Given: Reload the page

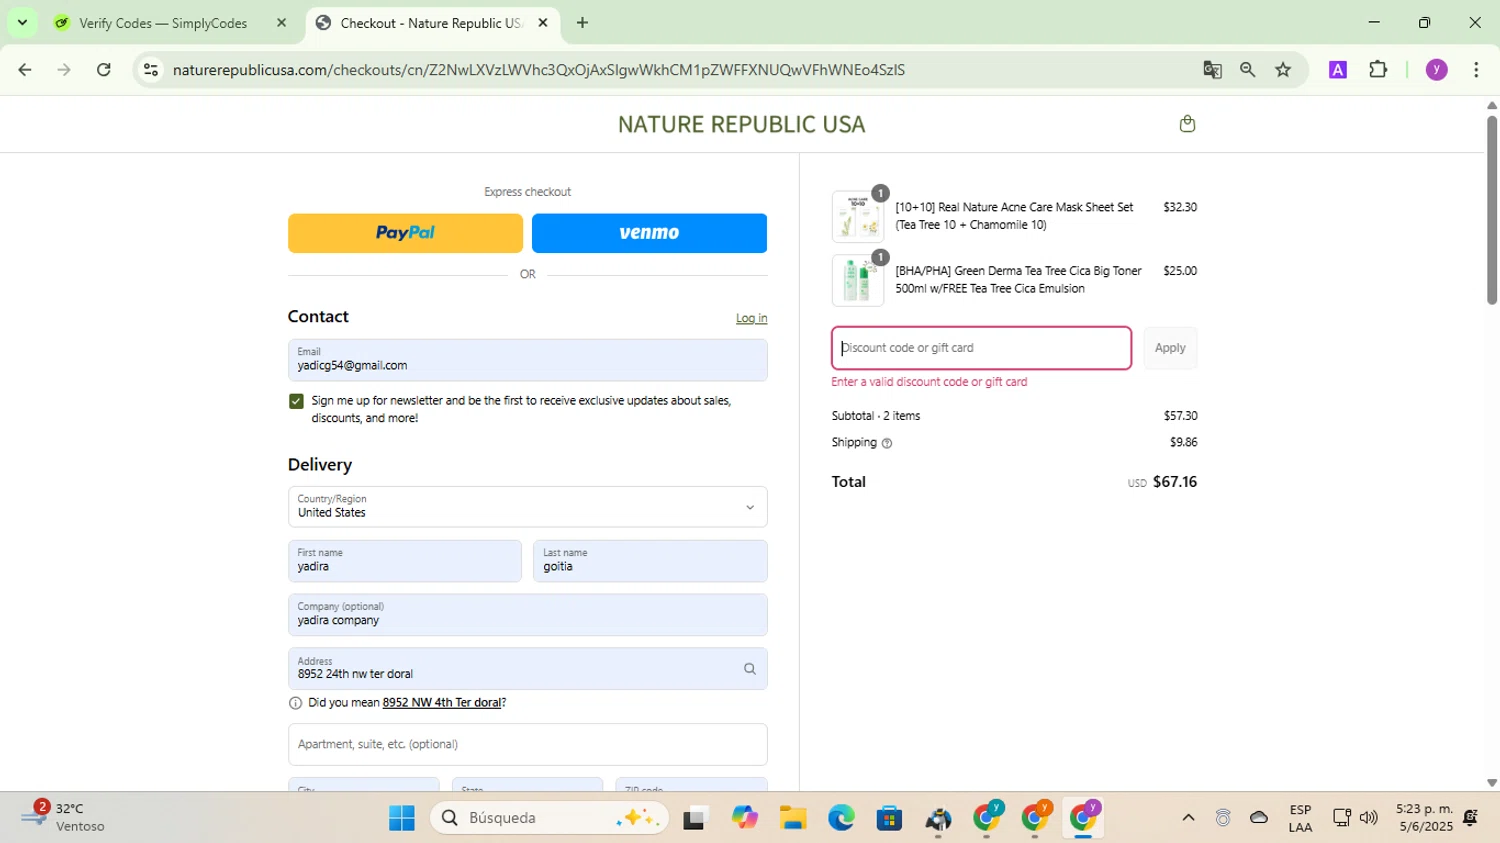Looking at the screenshot, I should (x=104, y=70).
